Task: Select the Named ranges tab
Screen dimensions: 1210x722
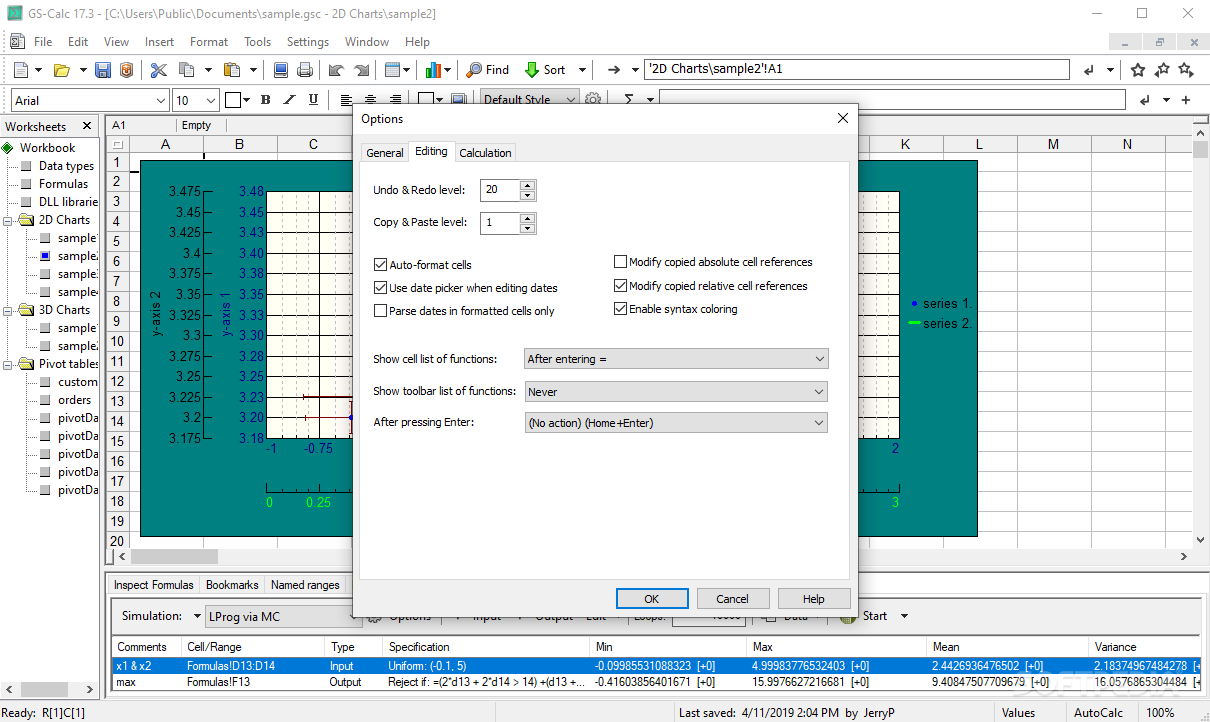Action: 305,585
